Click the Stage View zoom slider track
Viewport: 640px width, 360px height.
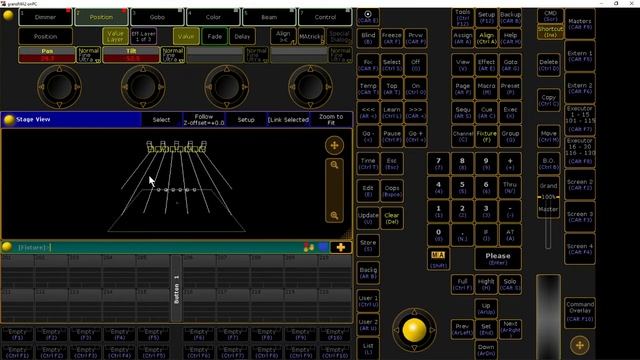(x=334, y=190)
